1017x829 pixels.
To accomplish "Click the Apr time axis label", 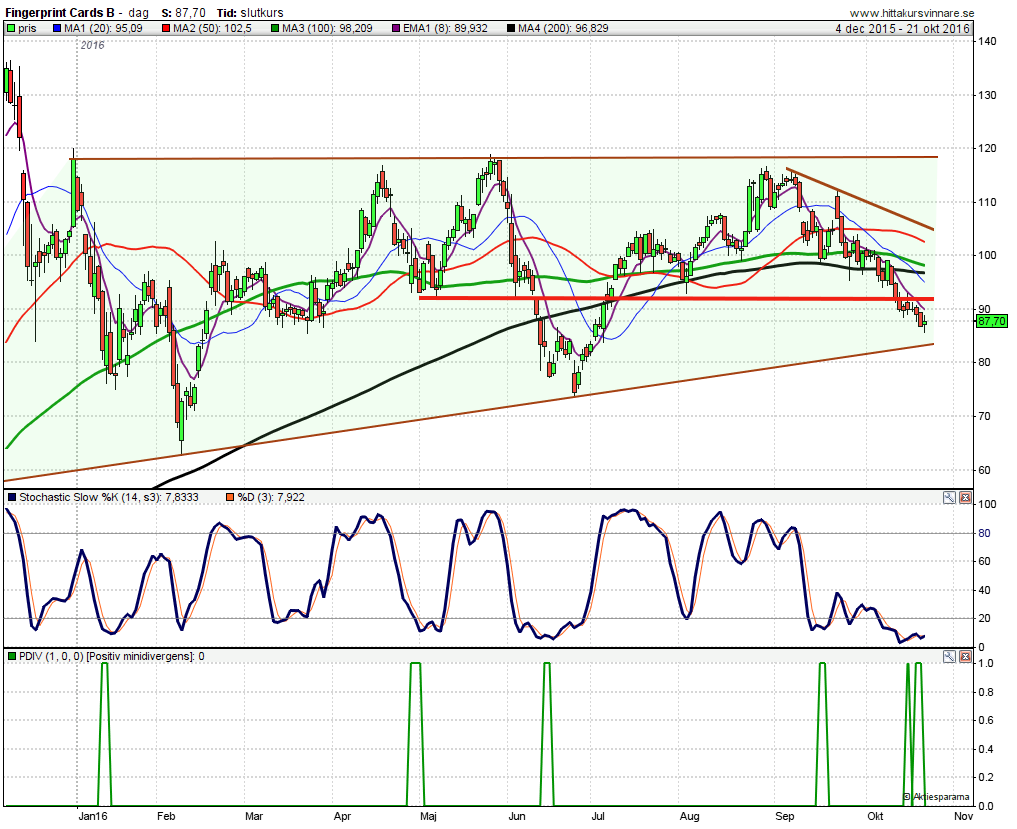I will pyautogui.click(x=342, y=816).
